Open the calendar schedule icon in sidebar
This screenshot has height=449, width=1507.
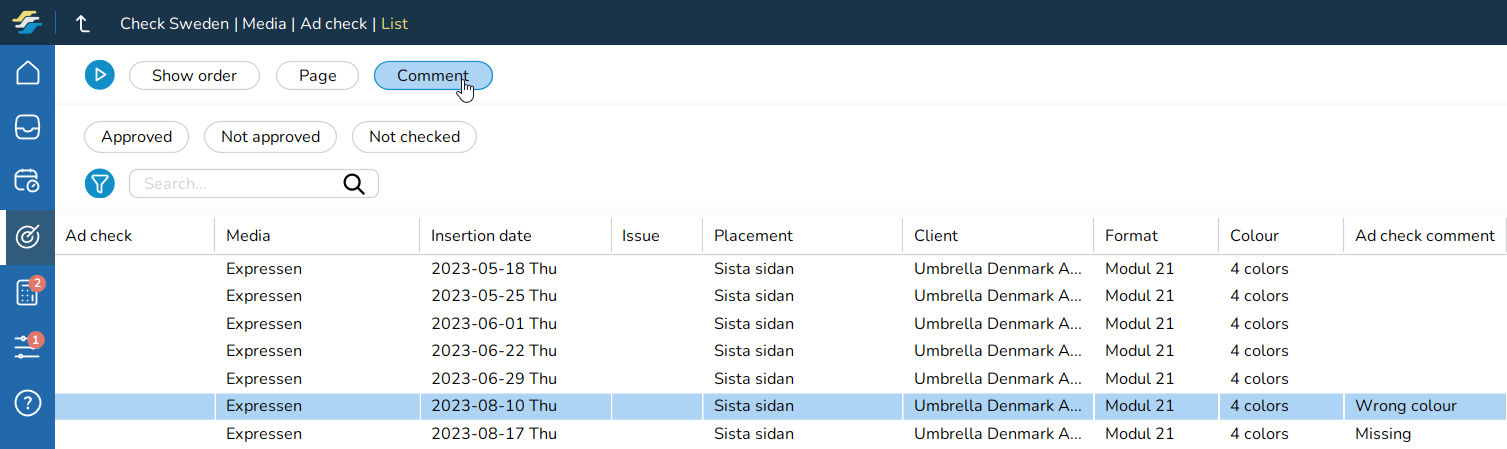pyautogui.click(x=28, y=181)
